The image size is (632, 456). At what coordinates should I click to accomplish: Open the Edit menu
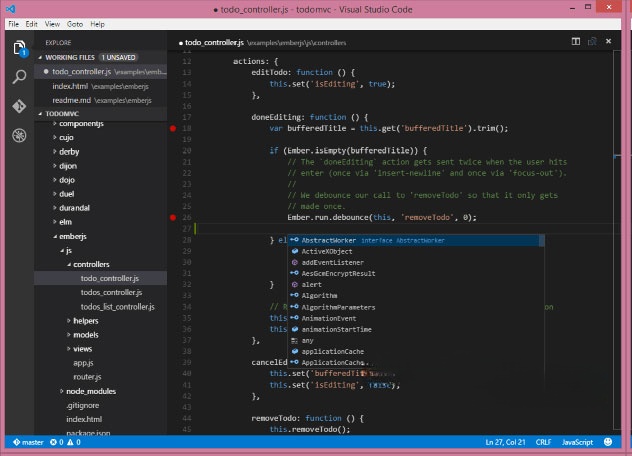31,24
